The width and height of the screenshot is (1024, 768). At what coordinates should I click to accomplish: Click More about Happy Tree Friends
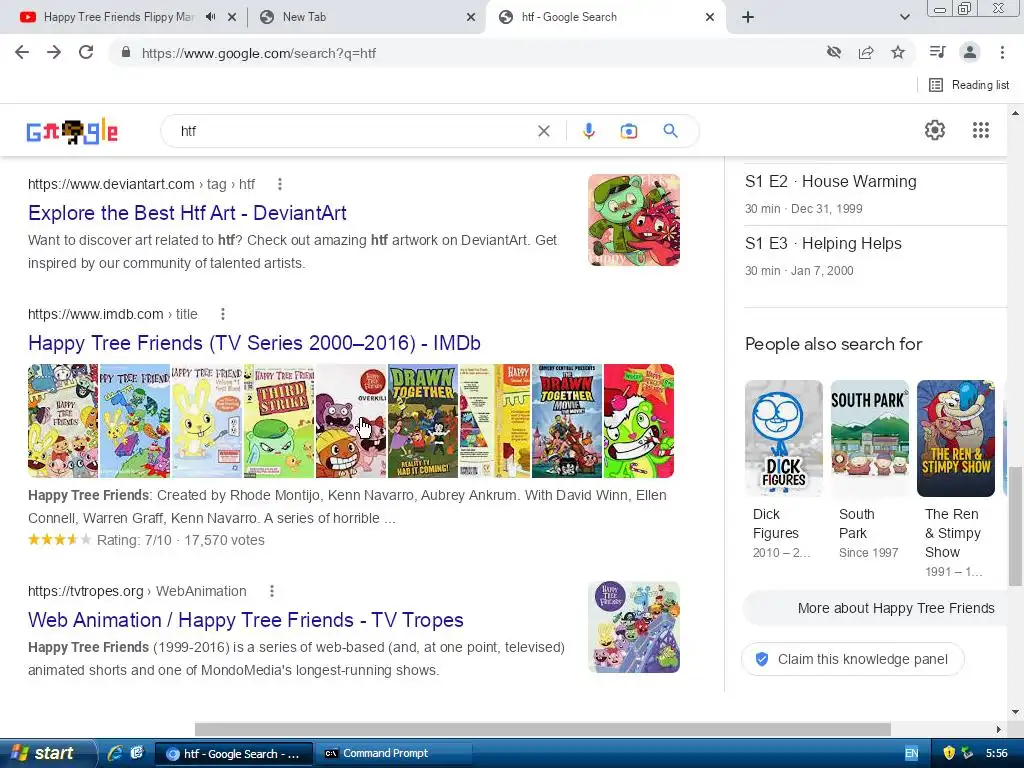[876, 608]
